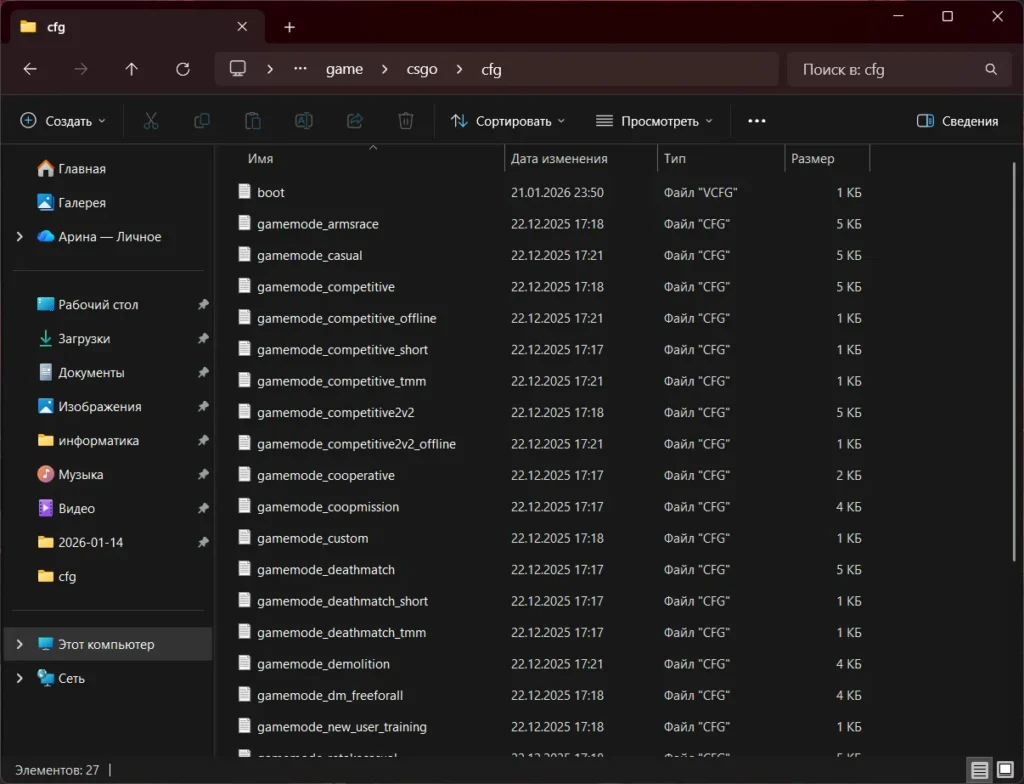Go up one folder level
The width and height of the screenshot is (1024, 784).
[131, 69]
